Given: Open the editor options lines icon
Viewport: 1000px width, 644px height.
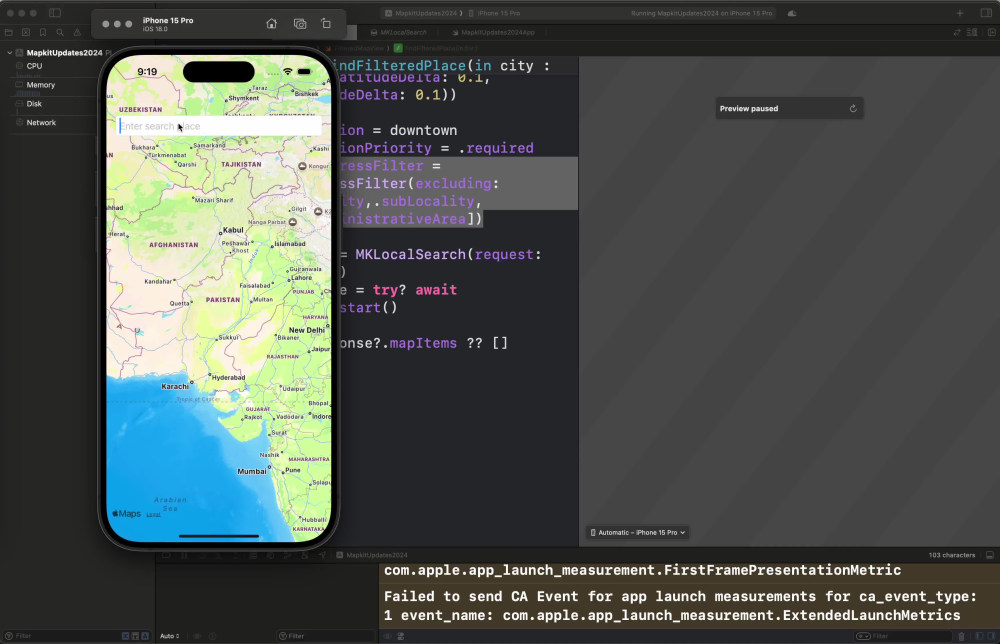Looking at the screenshot, I should tap(972, 32).
